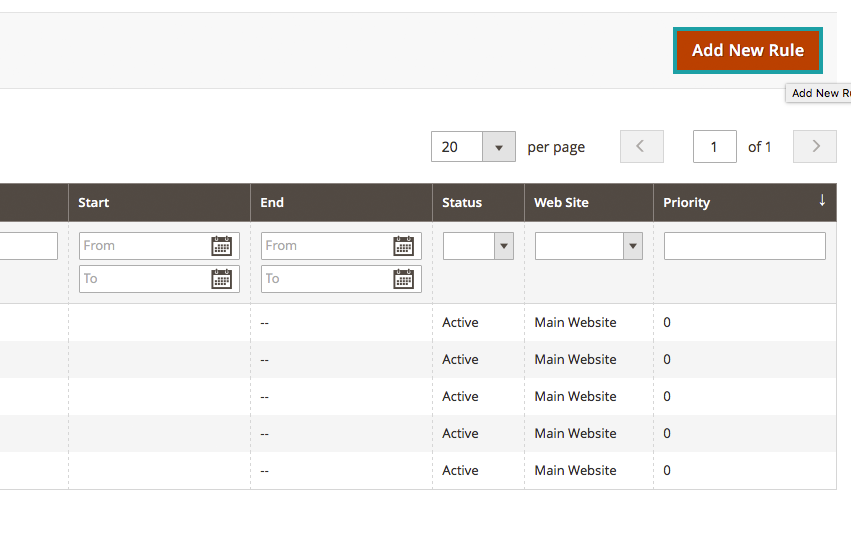The height and width of the screenshot is (545, 851).
Task: Focus the Priority filter text field
Action: [744, 246]
